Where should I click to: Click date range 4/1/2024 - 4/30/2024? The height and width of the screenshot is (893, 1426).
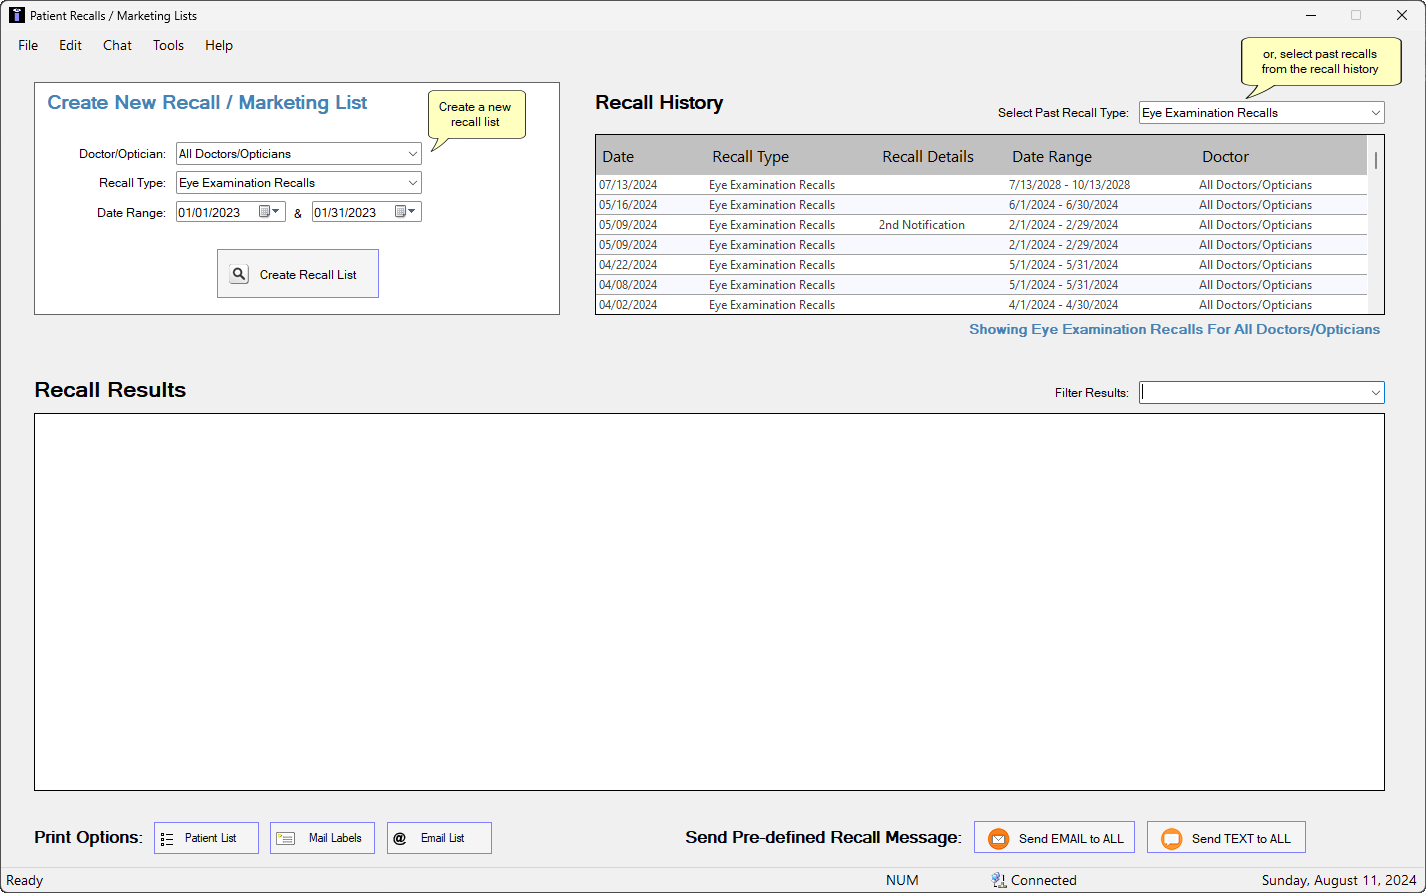pos(1063,305)
